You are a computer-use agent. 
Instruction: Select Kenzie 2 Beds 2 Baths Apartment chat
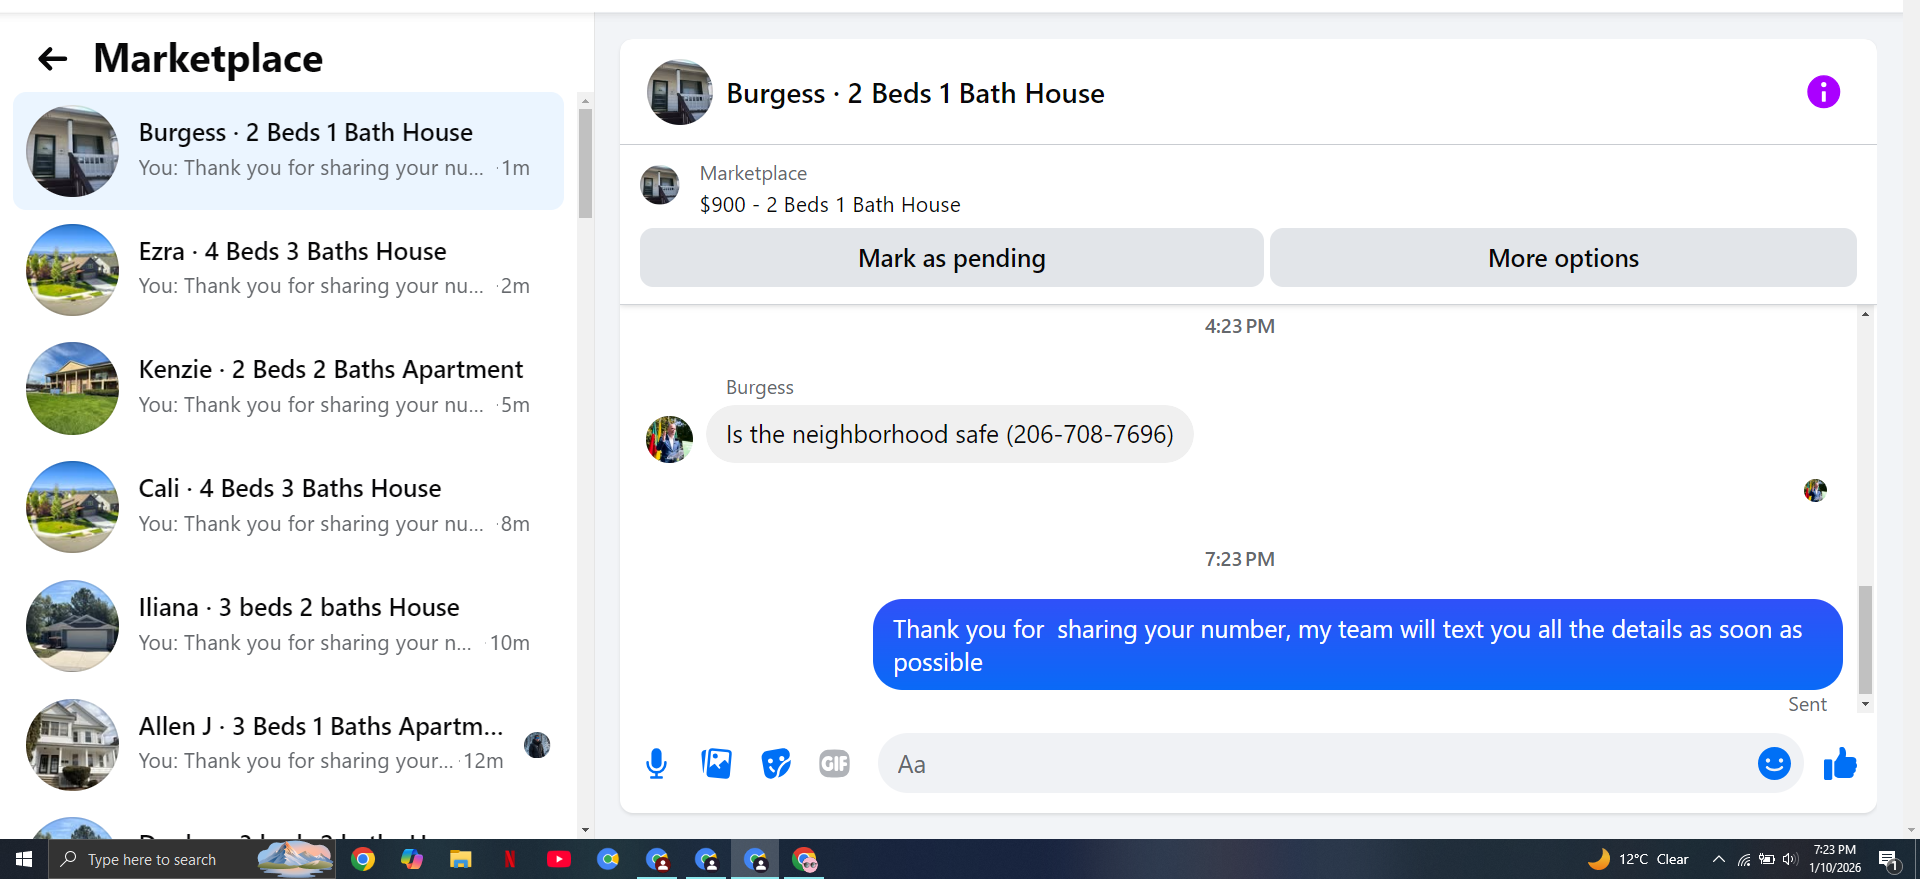click(x=288, y=388)
